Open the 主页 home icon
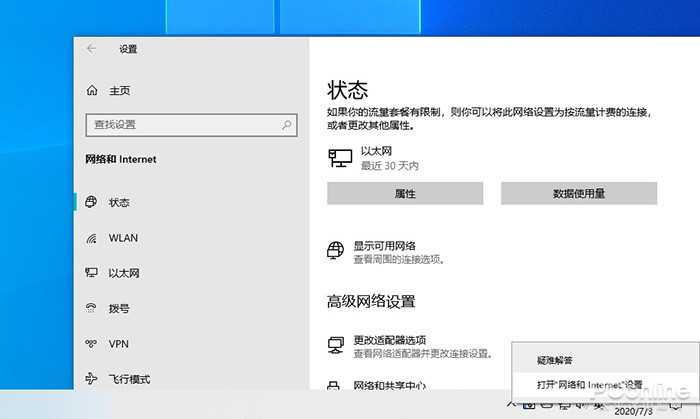700x419 pixels. [92, 91]
